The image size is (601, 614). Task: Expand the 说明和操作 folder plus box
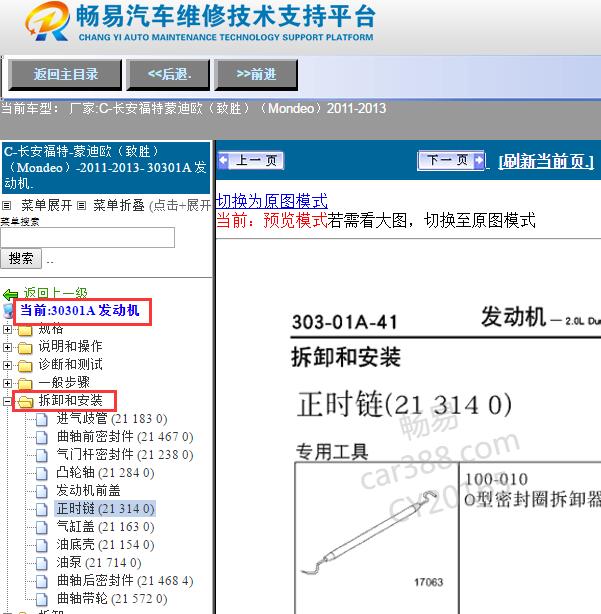pos(7,347)
